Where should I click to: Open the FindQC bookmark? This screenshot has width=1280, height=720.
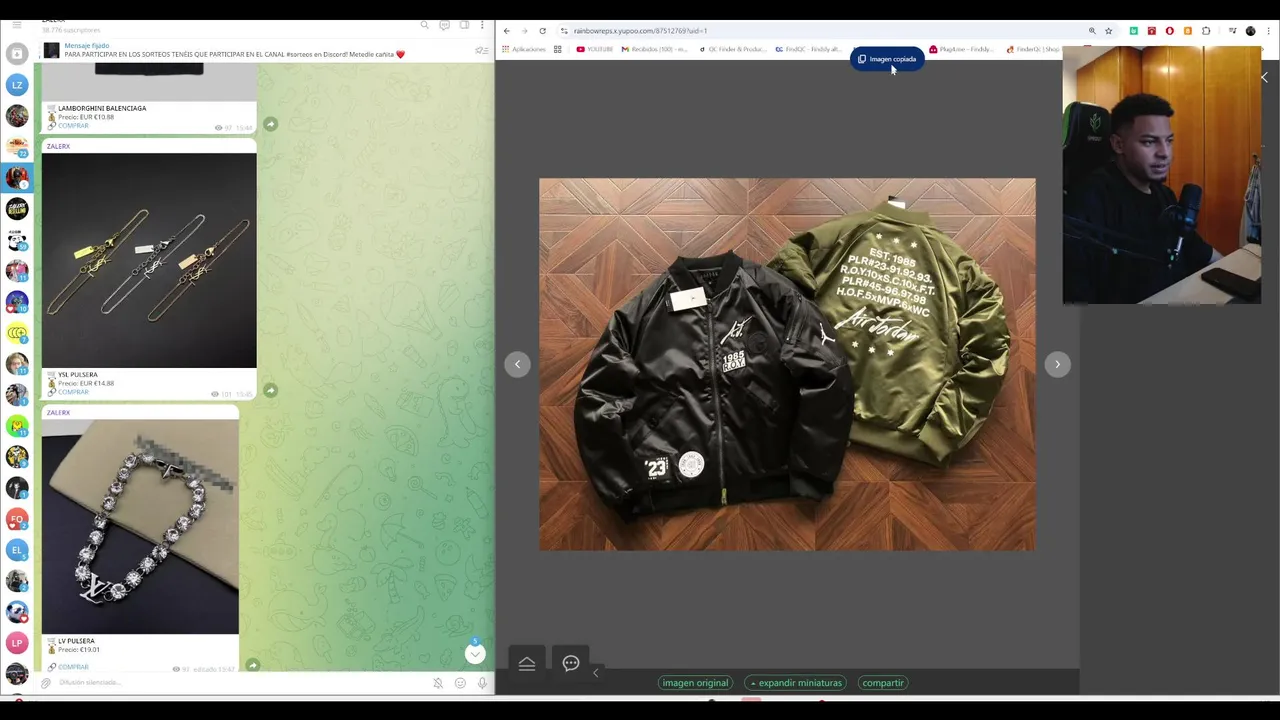tap(808, 49)
